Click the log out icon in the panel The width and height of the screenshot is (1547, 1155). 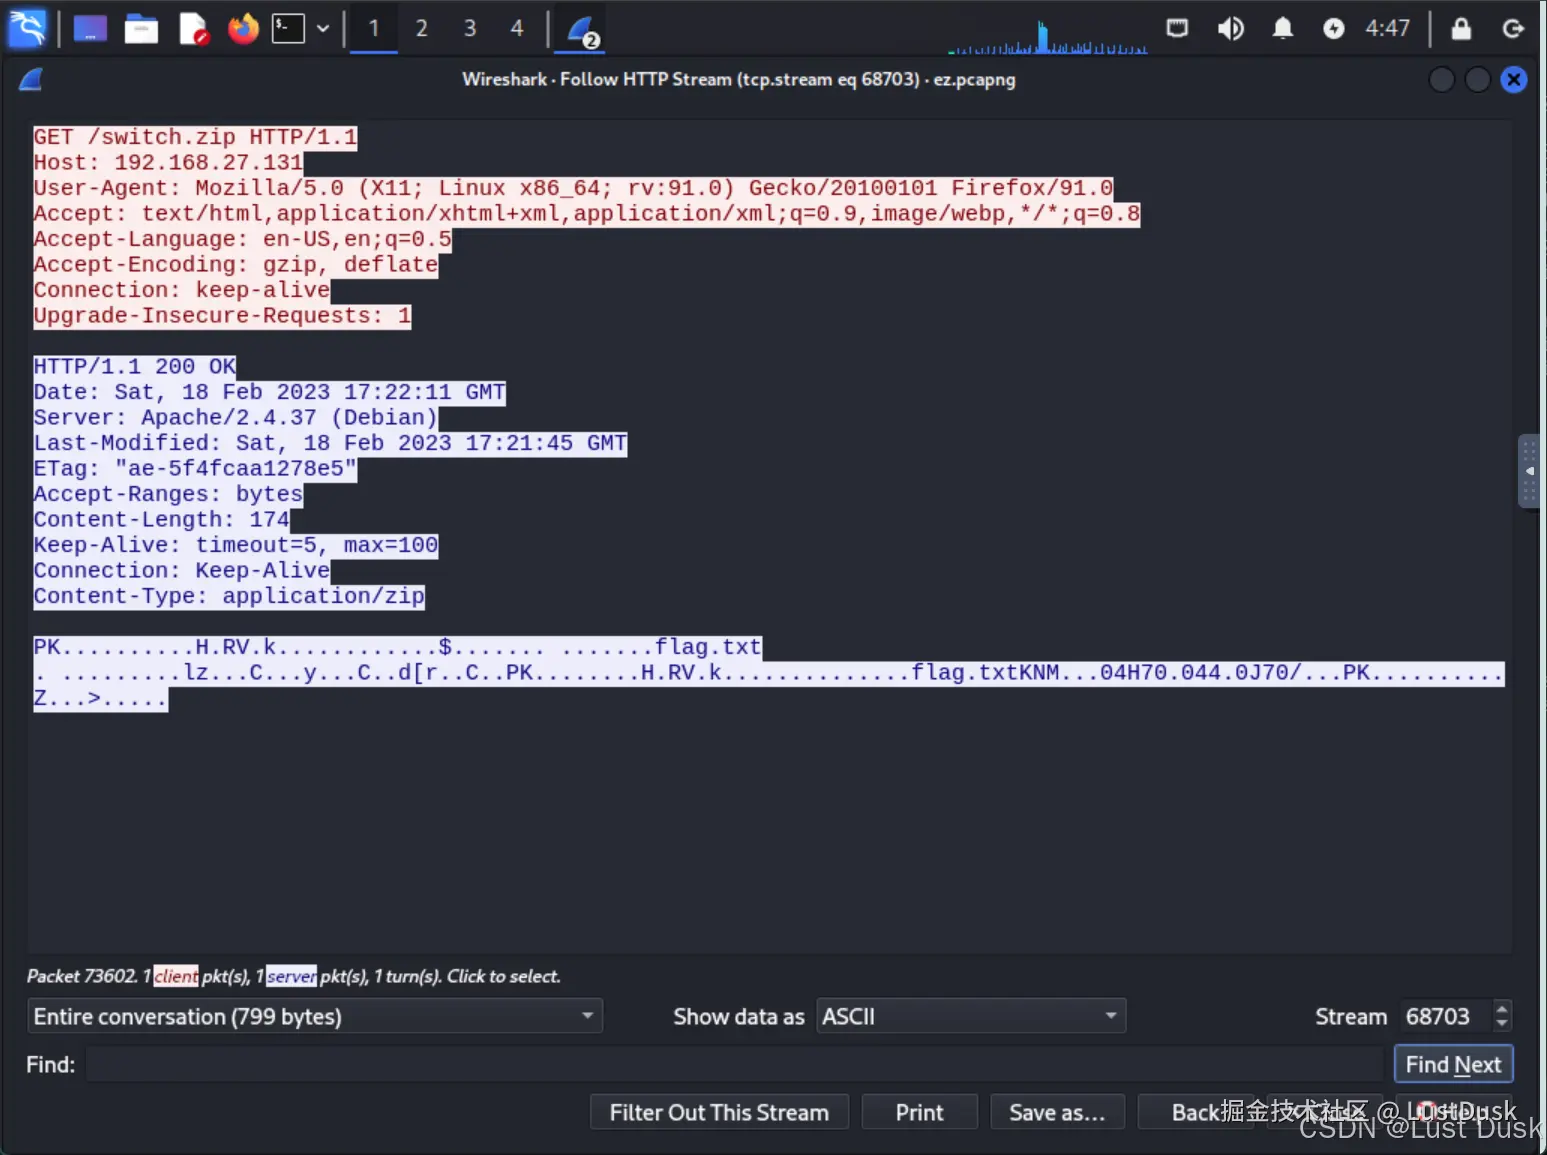[x=1513, y=28]
